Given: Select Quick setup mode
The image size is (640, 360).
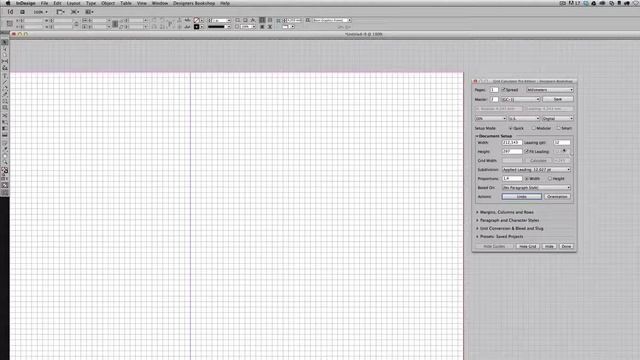Looking at the screenshot, I should tap(510, 128).
